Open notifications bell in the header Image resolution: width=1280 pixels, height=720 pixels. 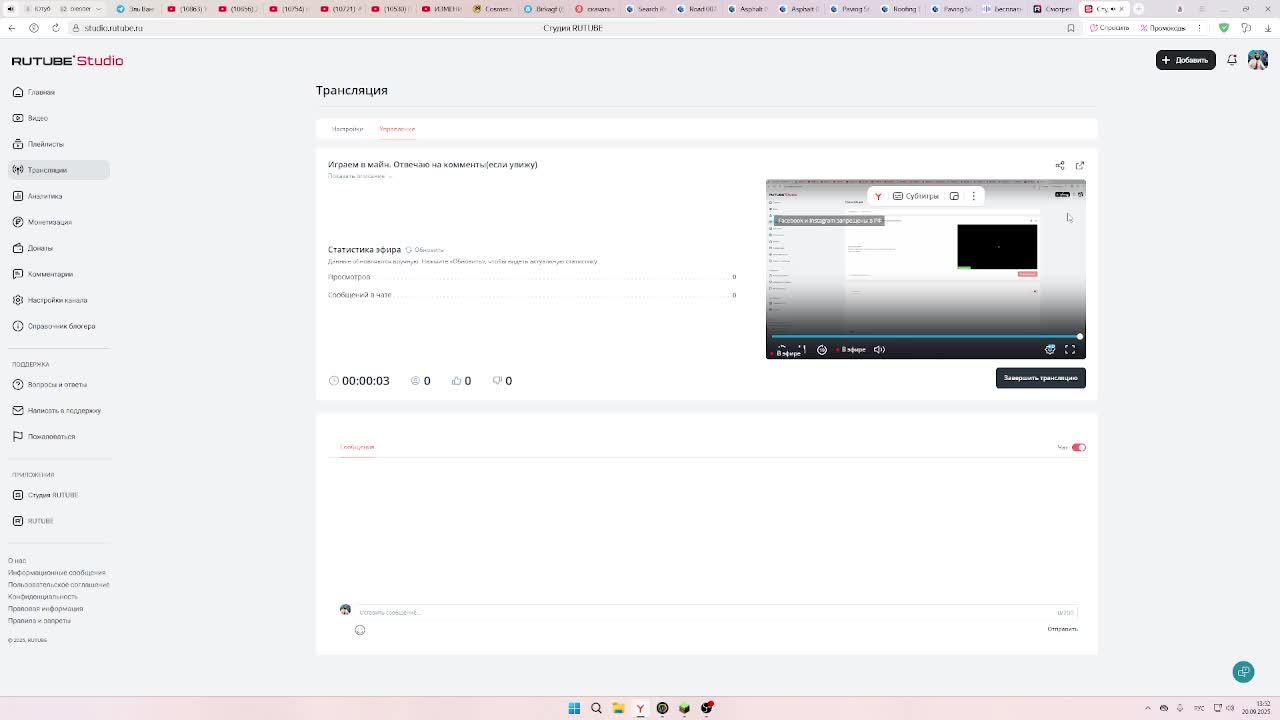tap(1232, 60)
